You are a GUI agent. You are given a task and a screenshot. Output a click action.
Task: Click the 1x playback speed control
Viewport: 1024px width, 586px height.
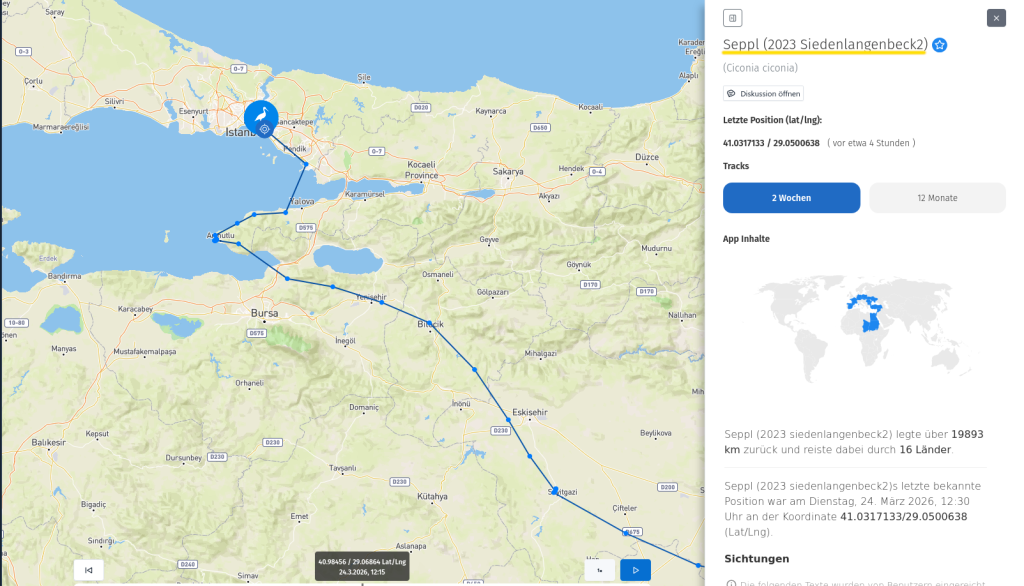coord(600,569)
